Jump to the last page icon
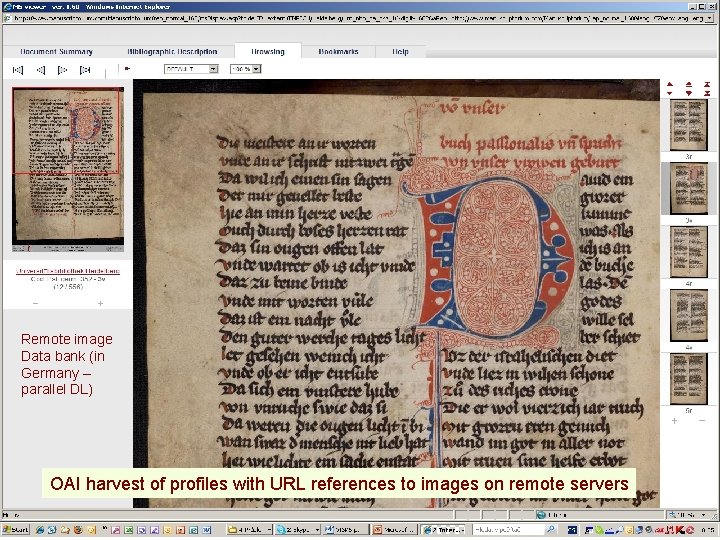Image resolution: width=720 pixels, height=540 pixels. [85, 70]
